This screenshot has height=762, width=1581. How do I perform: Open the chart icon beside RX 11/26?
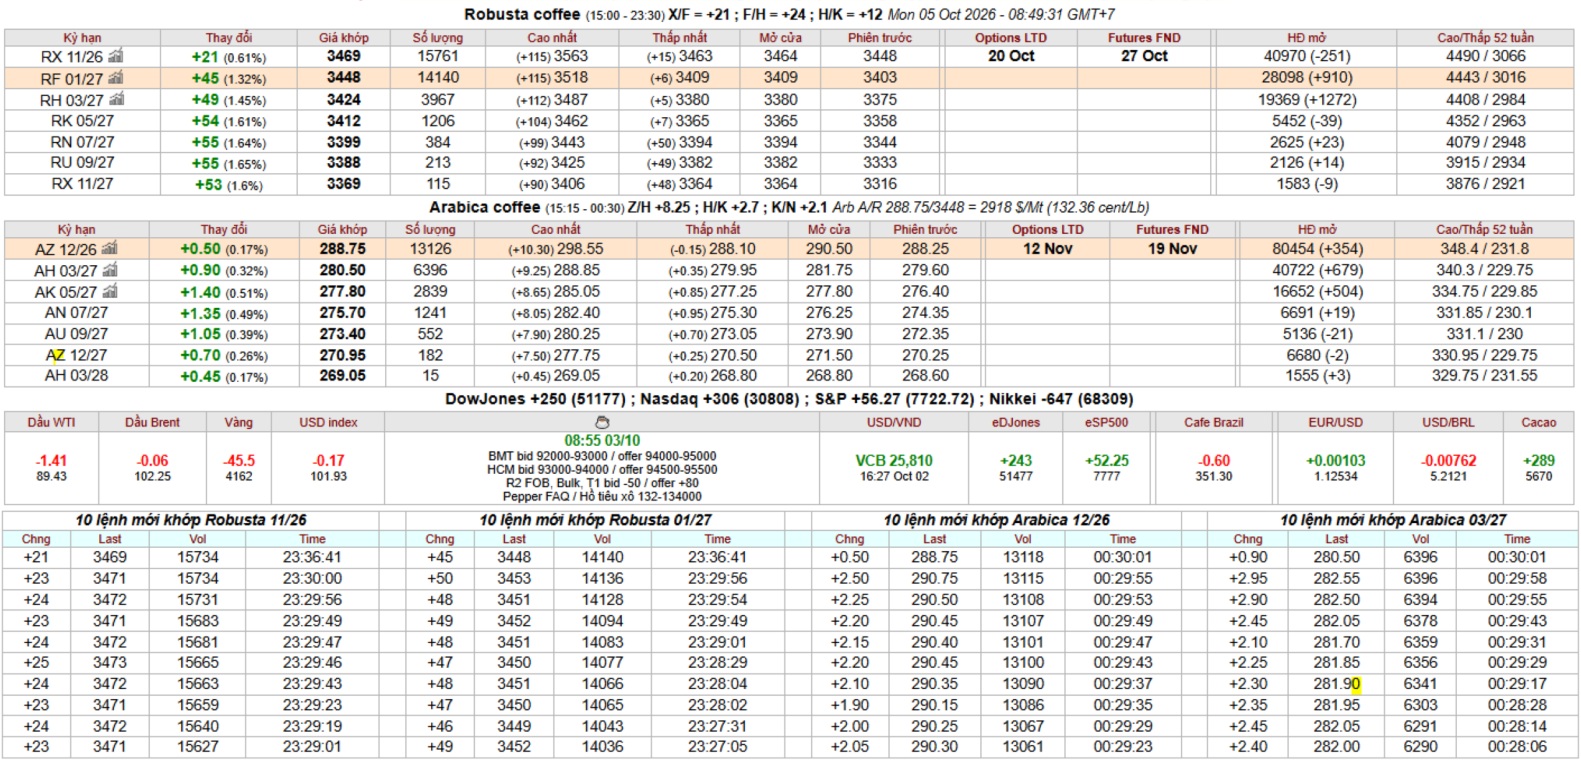(116, 56)
